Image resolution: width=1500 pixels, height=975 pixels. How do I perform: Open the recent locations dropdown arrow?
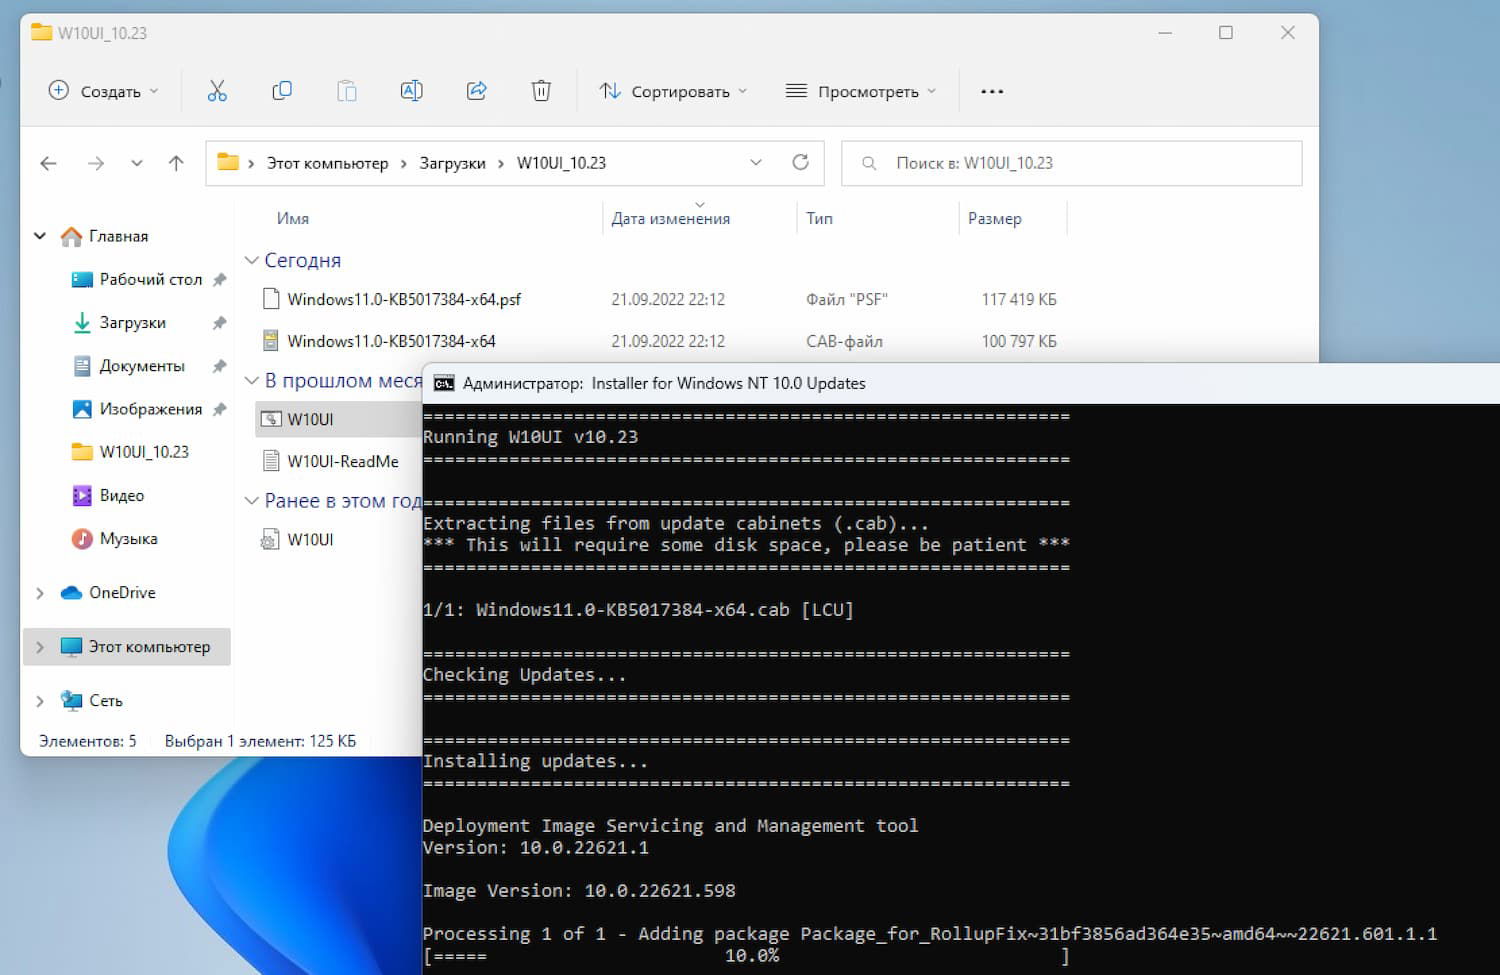coord(137,163)
